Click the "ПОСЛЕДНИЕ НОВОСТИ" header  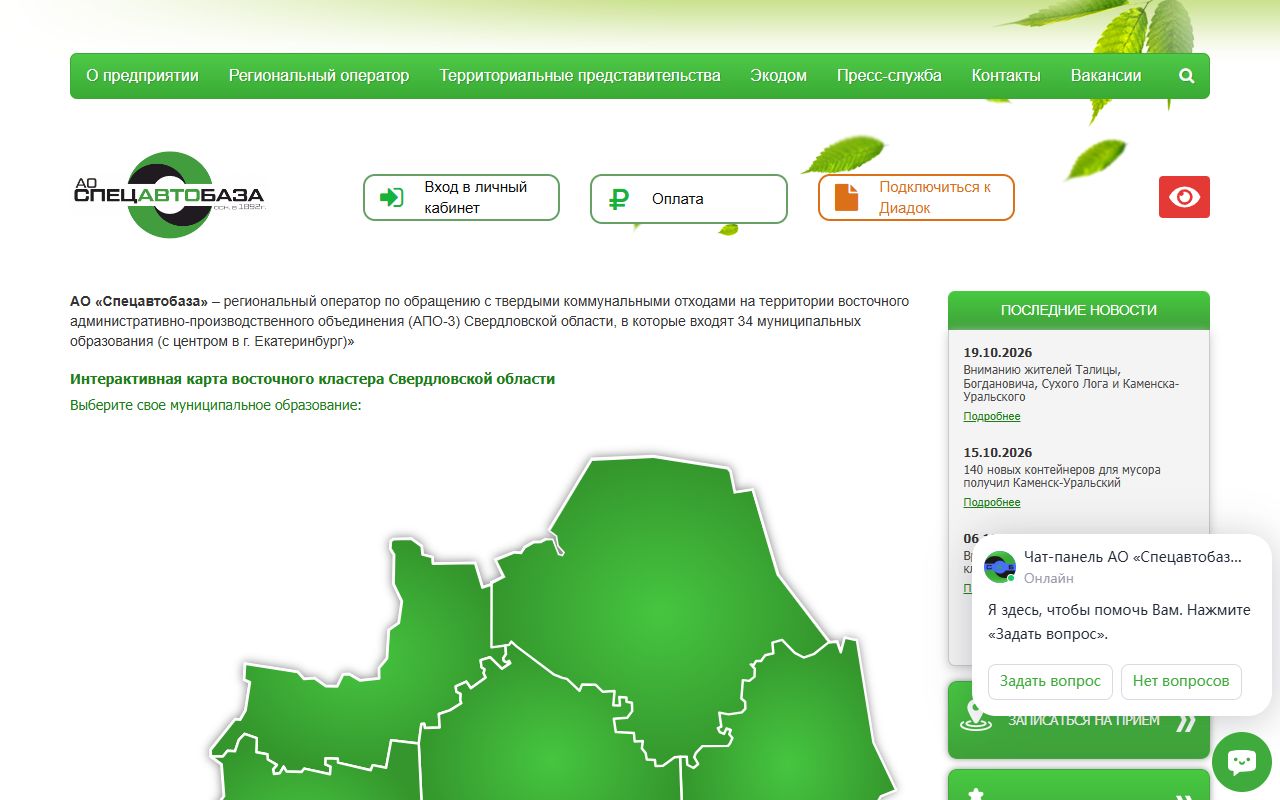click(1079, 310)
